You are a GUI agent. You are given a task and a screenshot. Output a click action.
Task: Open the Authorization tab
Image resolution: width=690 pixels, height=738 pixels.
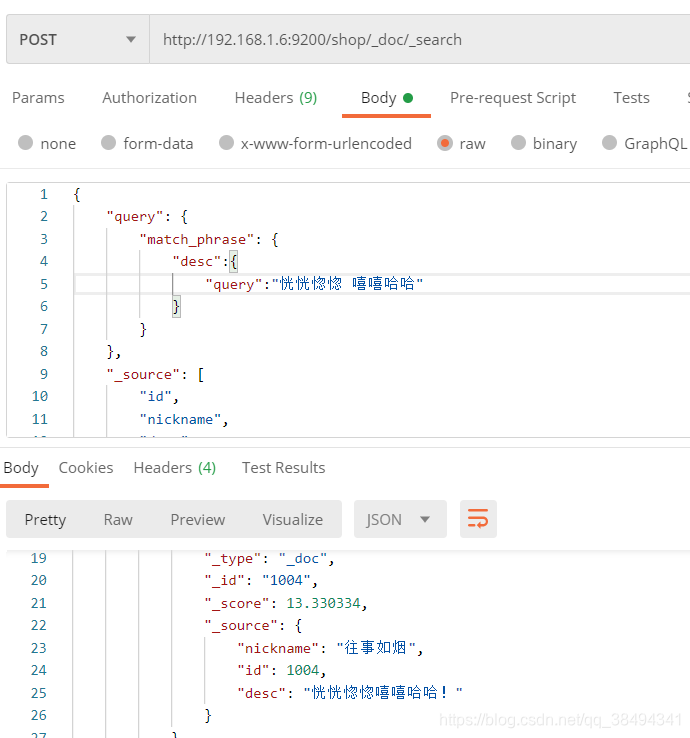click(x=149, y=97)
